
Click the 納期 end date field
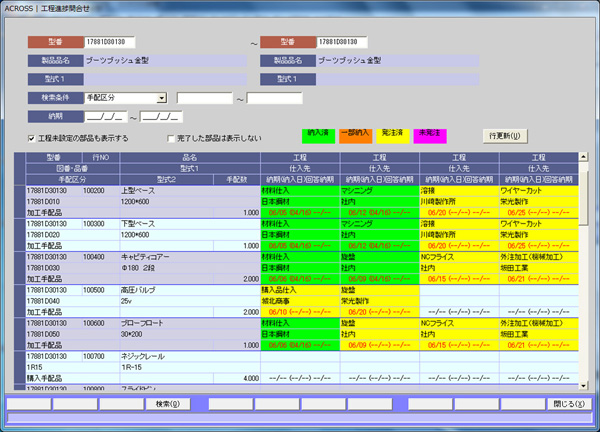(161, 117)
